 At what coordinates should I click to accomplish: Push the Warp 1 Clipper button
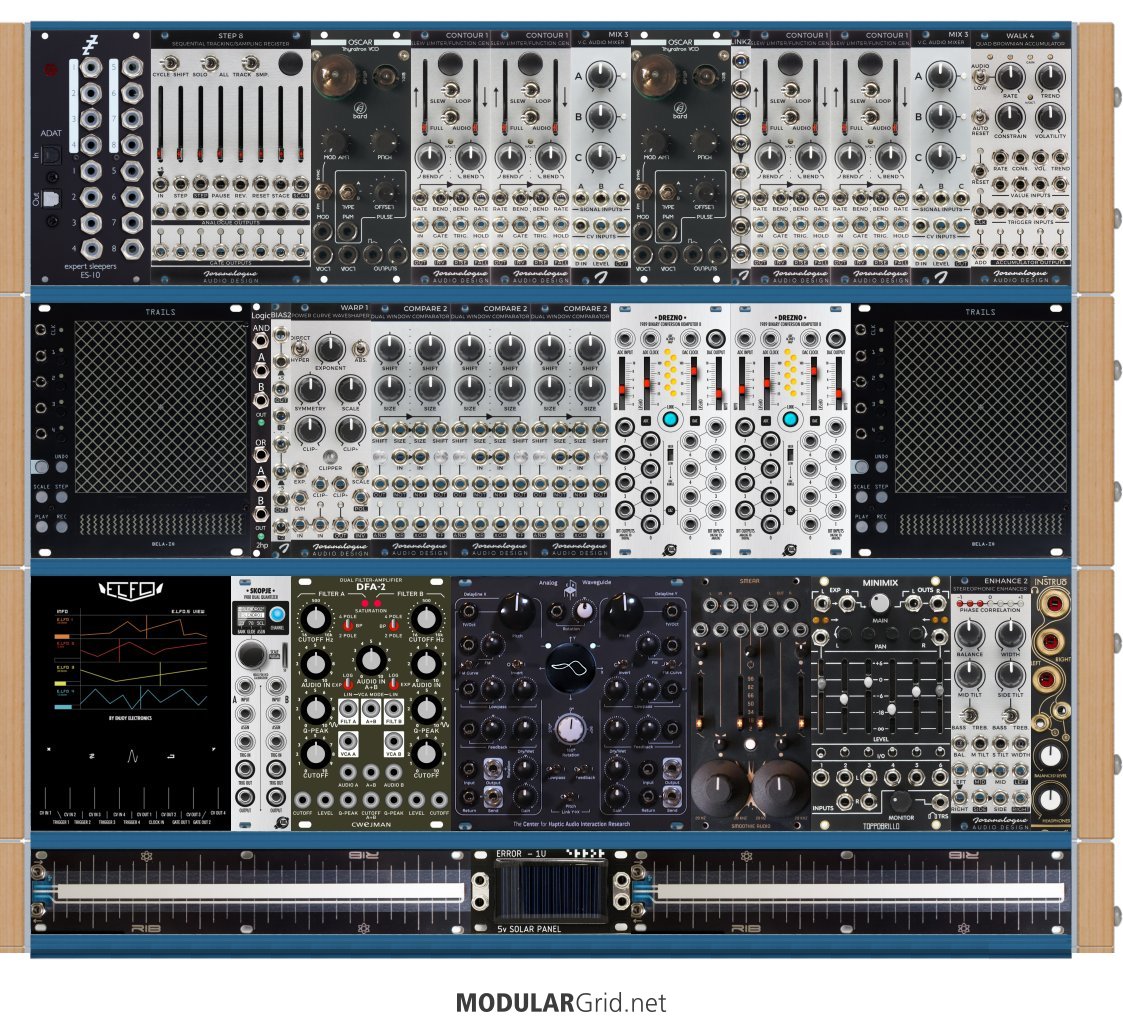pyautogui.click(x=330, y=457)
